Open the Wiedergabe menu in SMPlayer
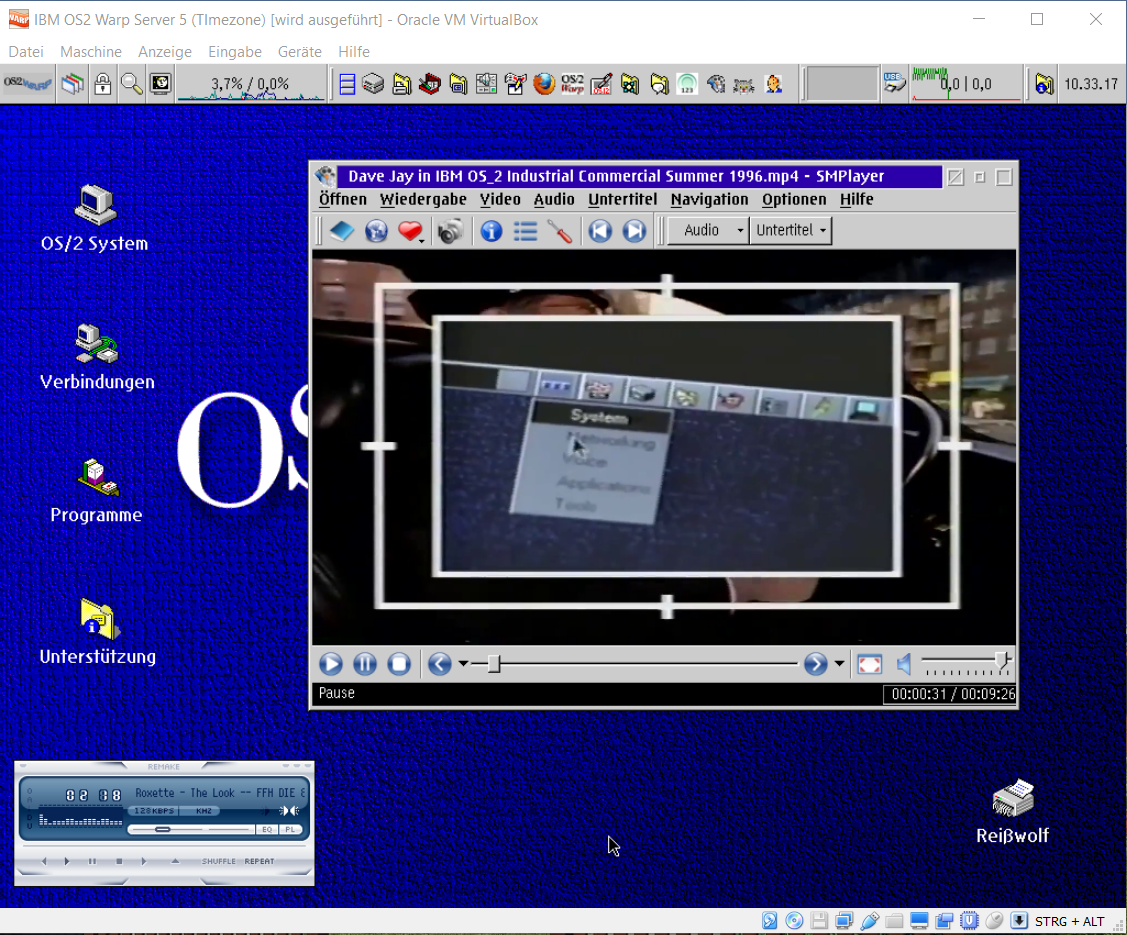This screenshot has height=935, width=1127. coord(423,200)
